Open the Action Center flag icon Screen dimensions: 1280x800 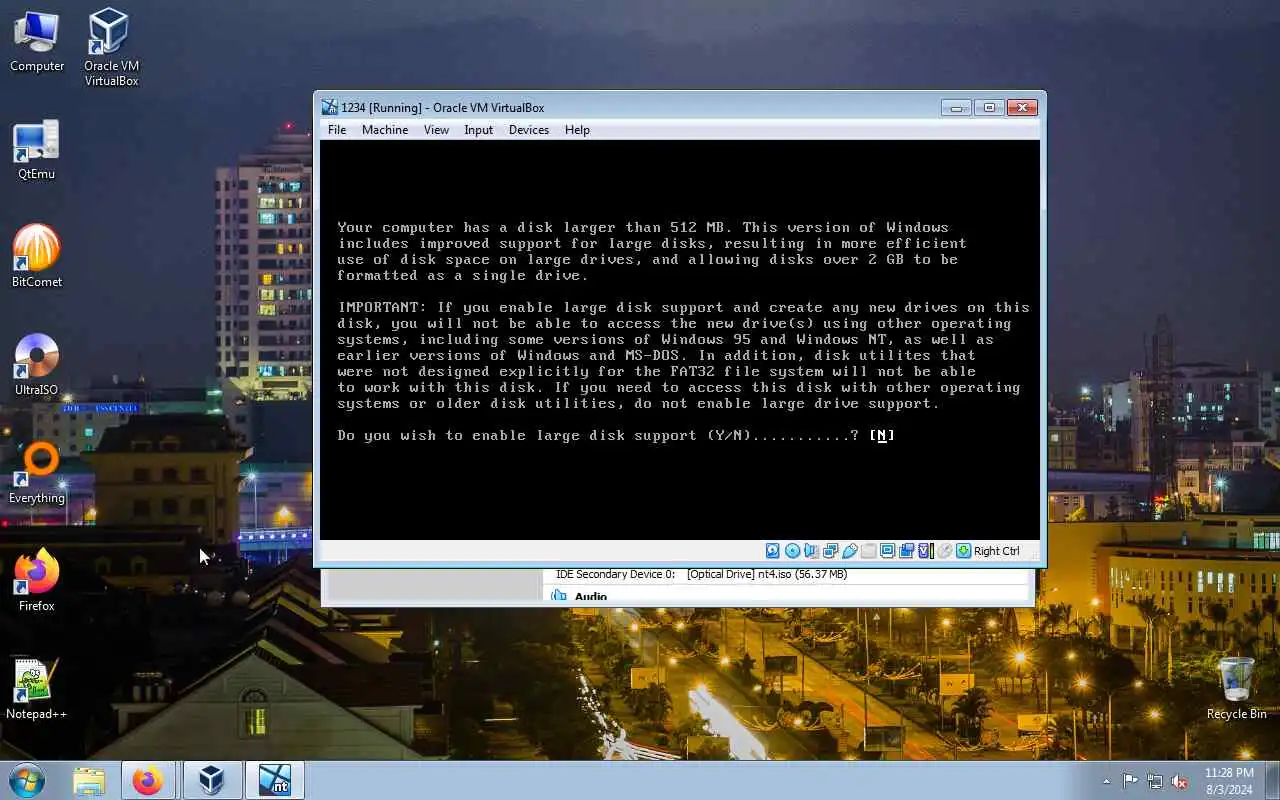coord(1130,781)
